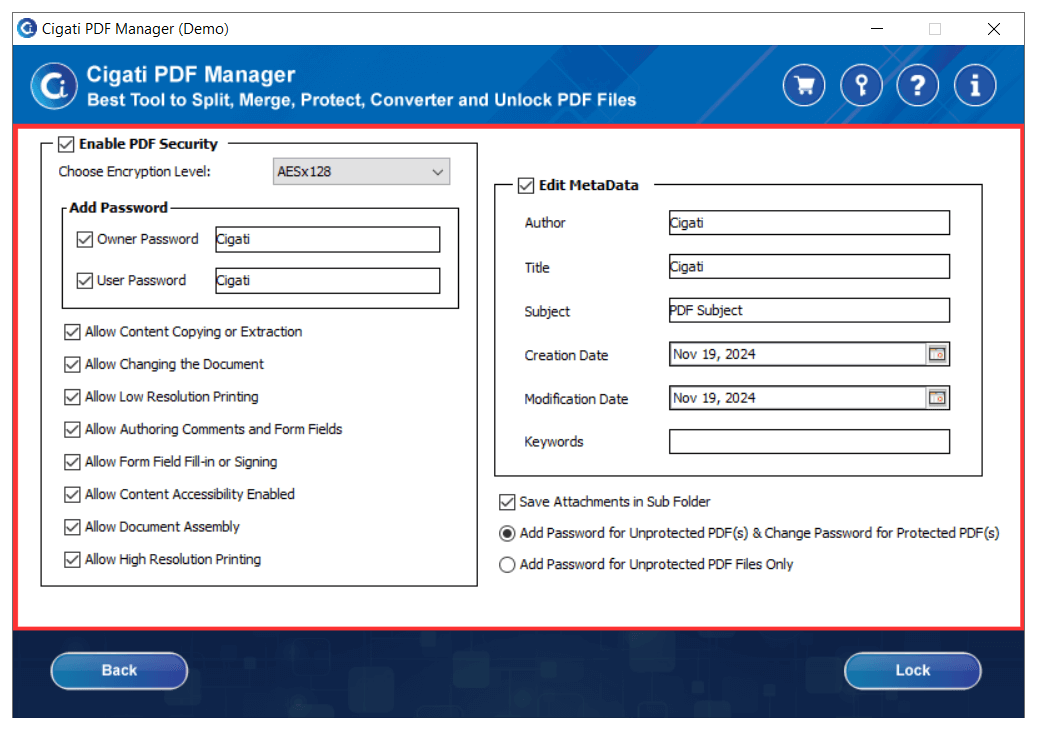Image resolution: width=1040 pixels, height=732 pixels.
Task: Open calendar picker for Creation Date
Action: 937,354
